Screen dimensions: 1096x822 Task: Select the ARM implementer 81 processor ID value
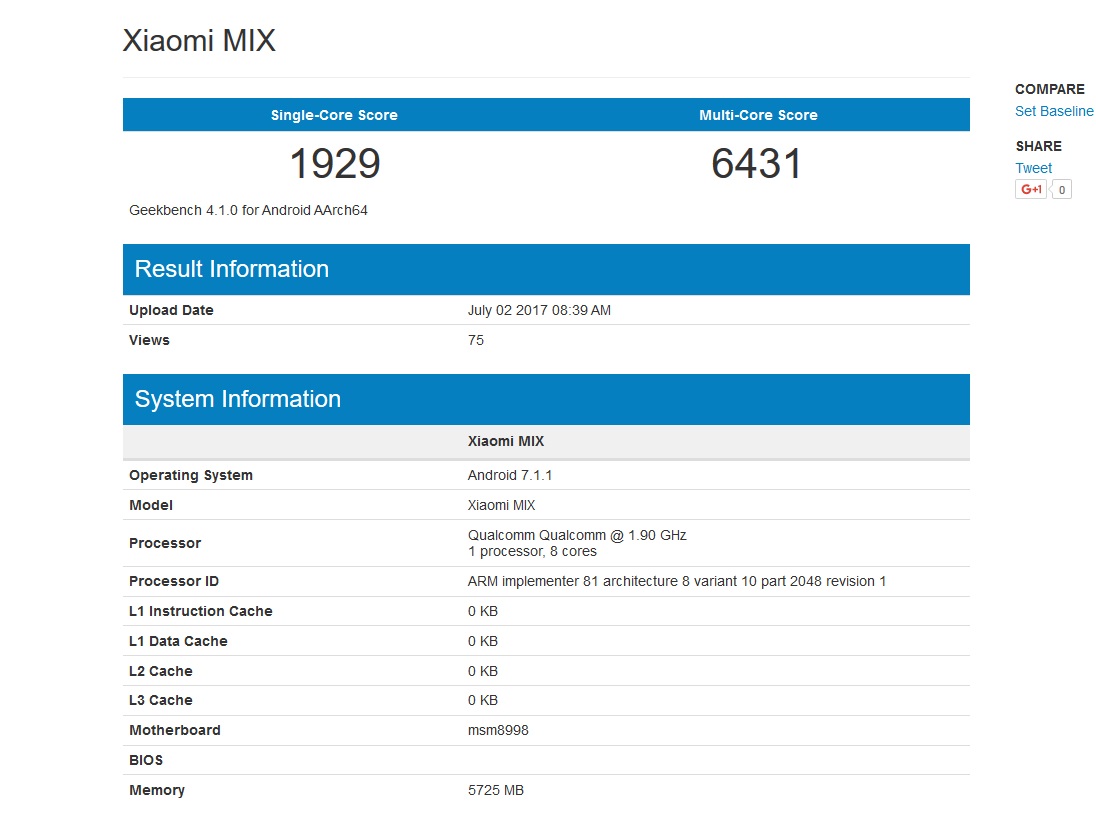click(x=677, y=582)
